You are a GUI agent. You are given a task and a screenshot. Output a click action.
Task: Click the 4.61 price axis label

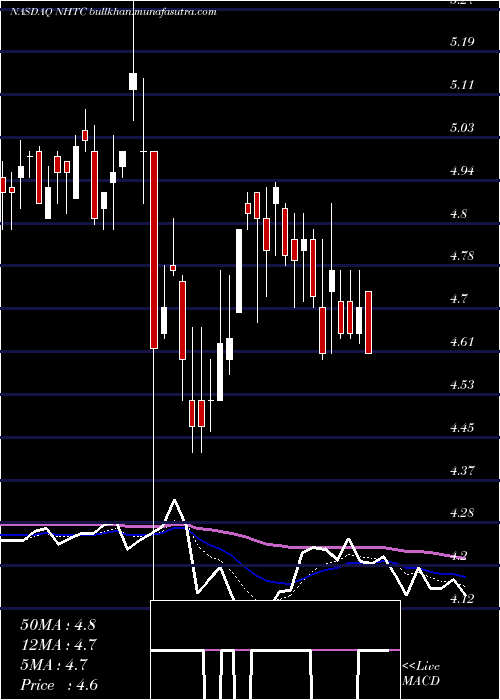pos(462,342)
